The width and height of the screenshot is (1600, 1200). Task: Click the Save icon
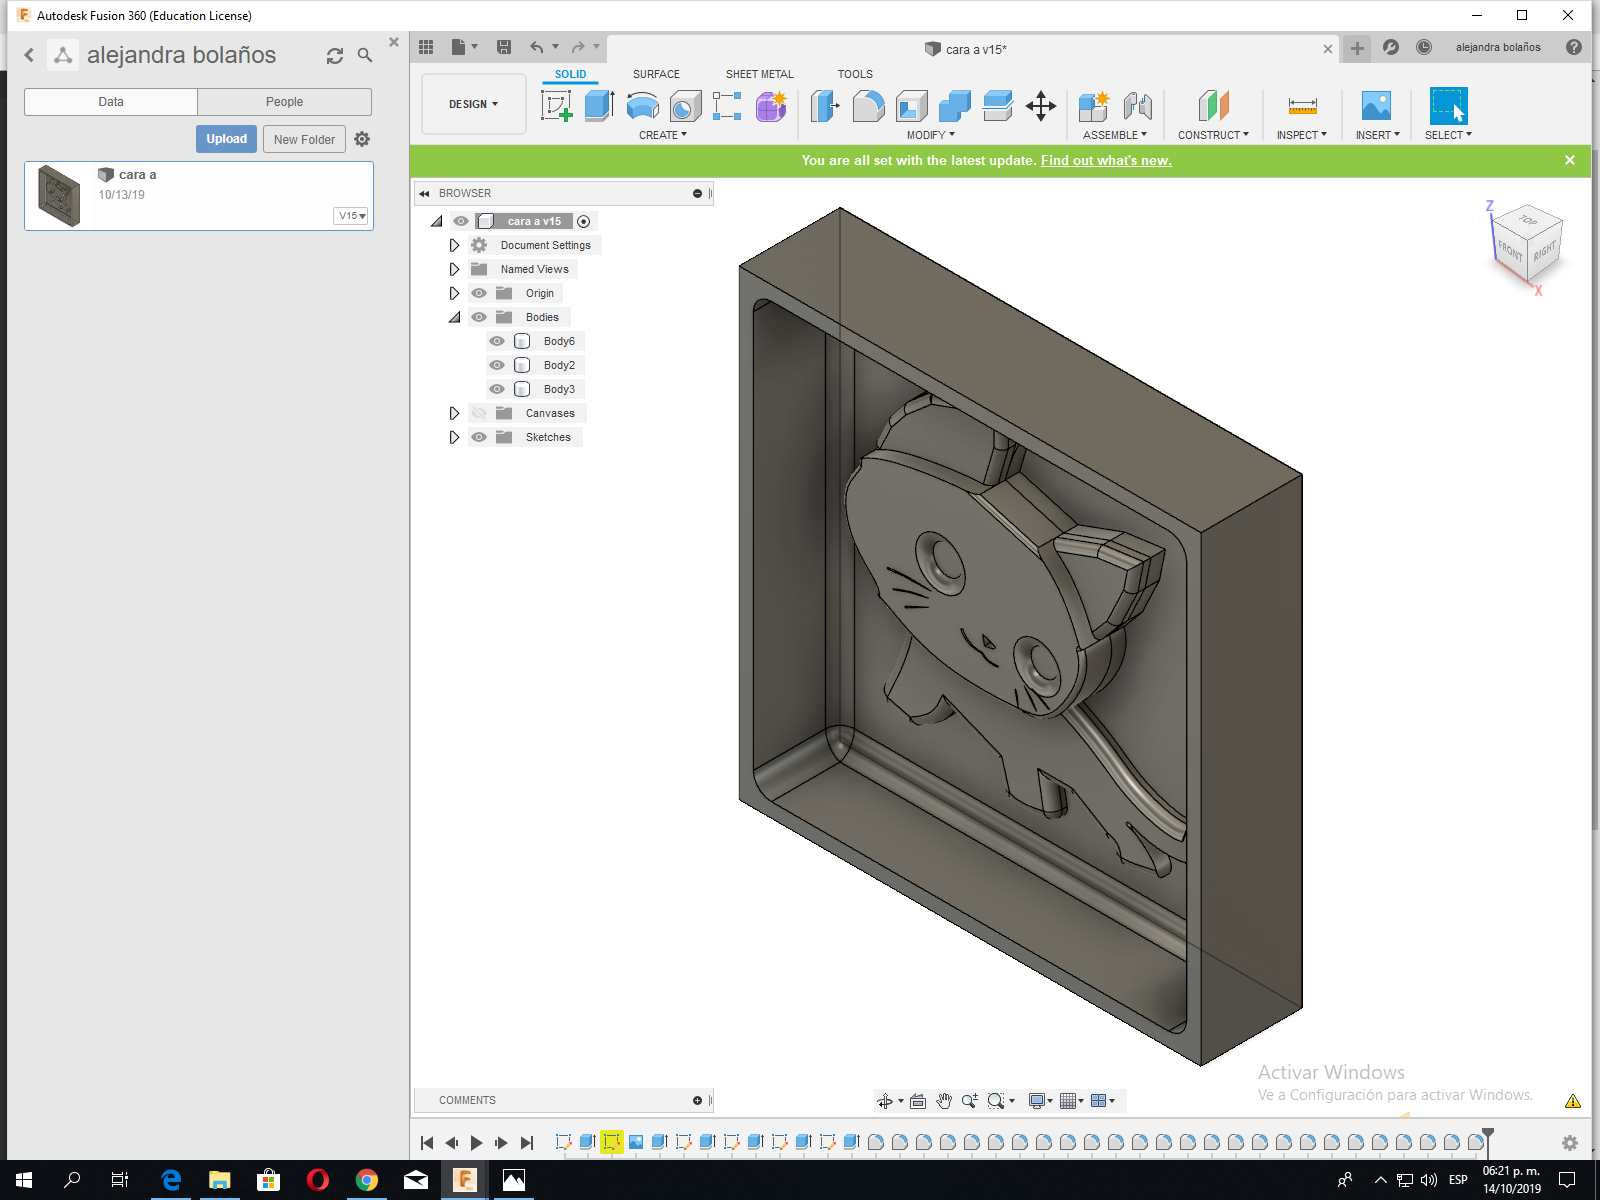coord(504,47)
